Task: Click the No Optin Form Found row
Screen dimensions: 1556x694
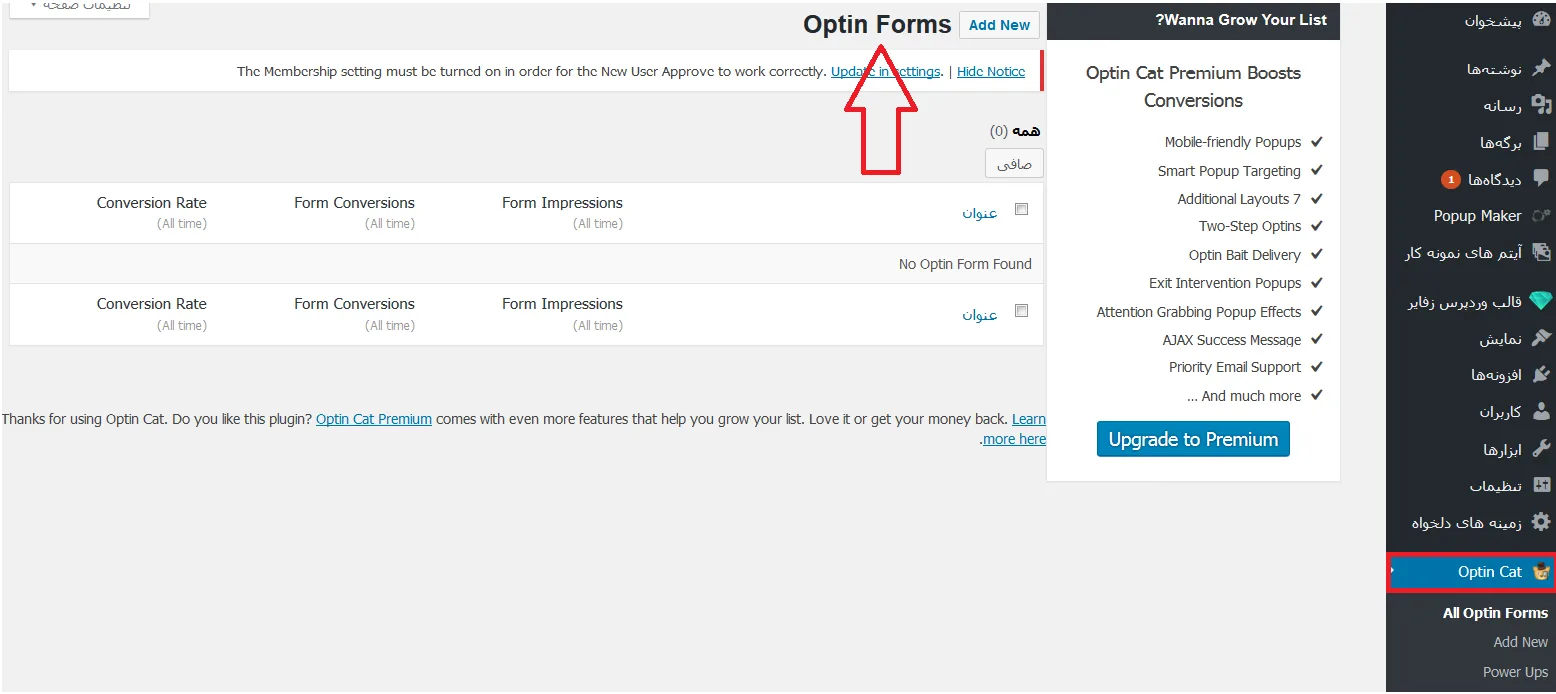Action: pyautogui.click(x=526, y=264)
